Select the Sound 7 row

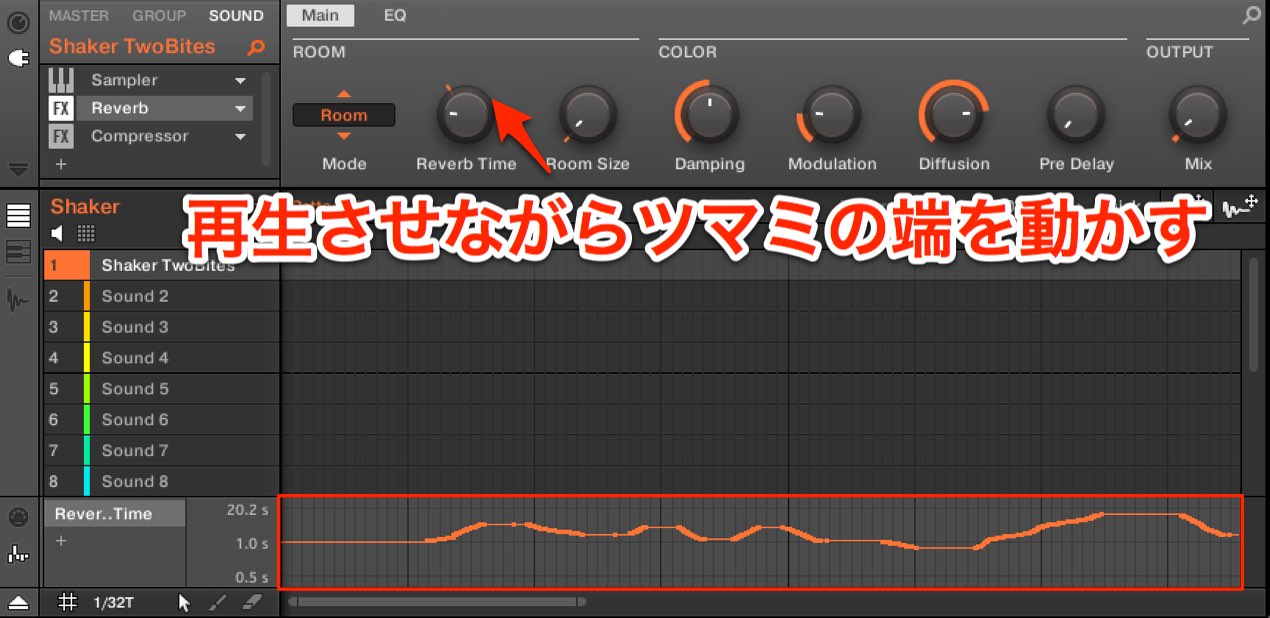[162, 451]
